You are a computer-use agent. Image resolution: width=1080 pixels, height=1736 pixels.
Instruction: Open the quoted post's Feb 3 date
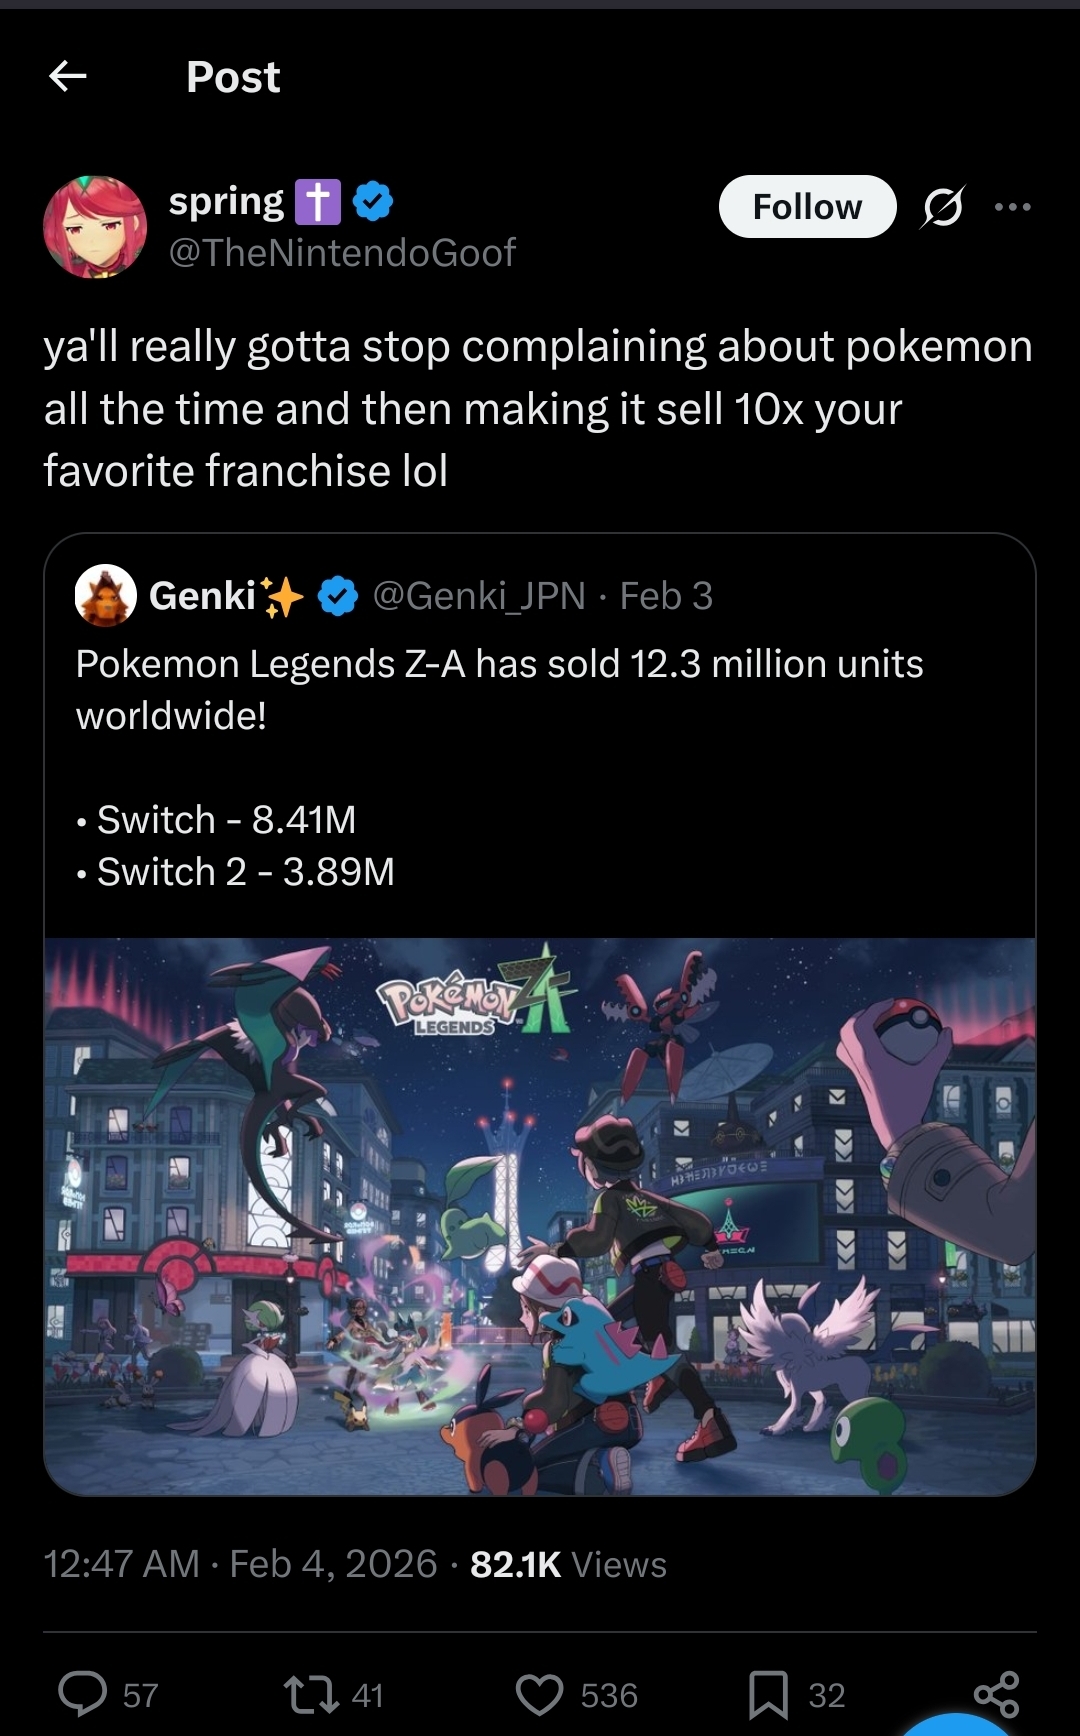[666, 596]
